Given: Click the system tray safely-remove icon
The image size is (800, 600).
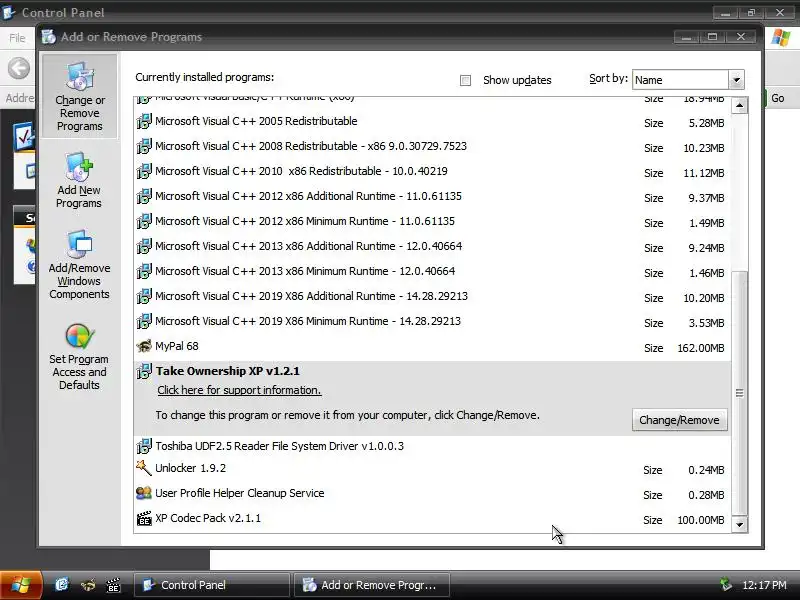Looking at the screenshot, I should [725, 584].
